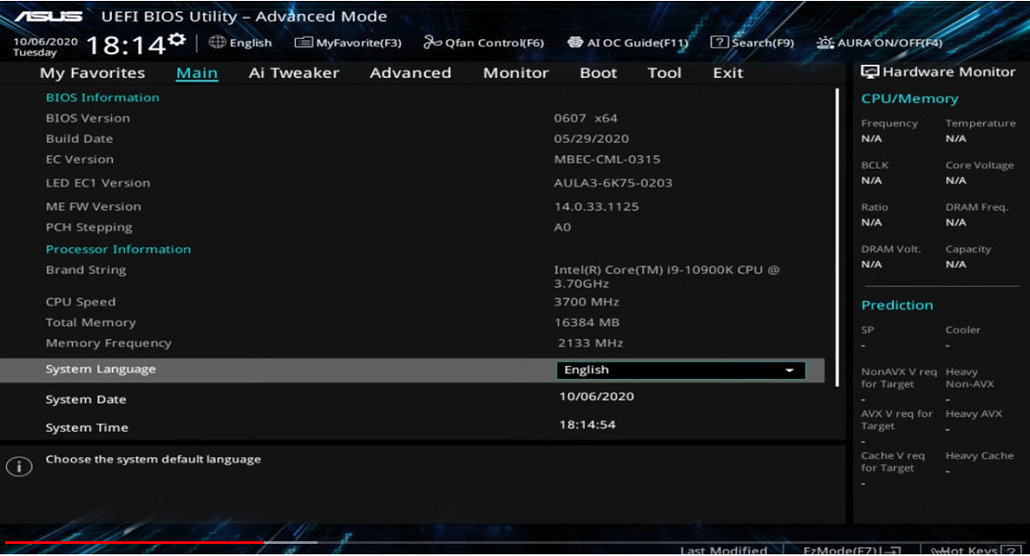The height and width of the screenshot is (556, 1030).
Task: Open the Tool tab
Action: (664, 73)
